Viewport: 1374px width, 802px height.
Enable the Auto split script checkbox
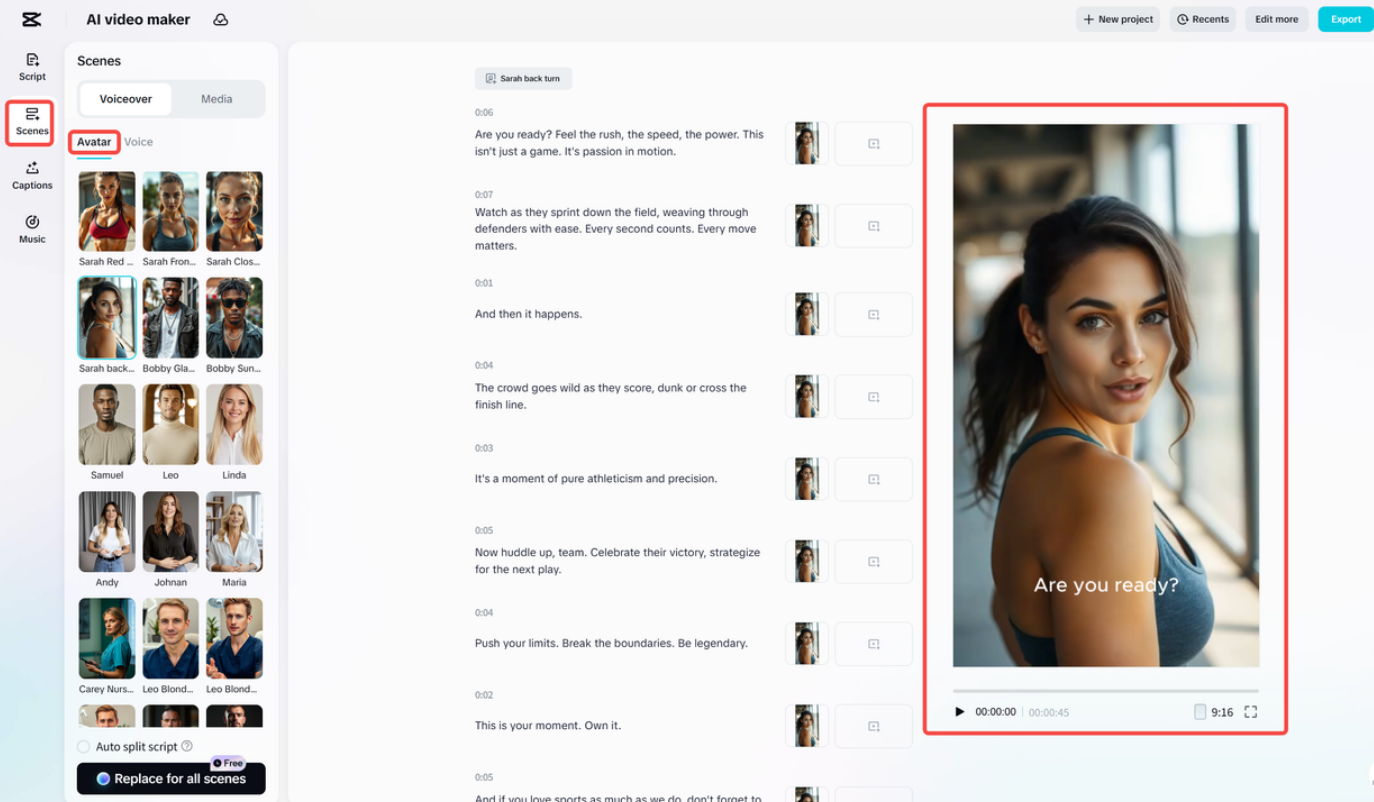83,746
